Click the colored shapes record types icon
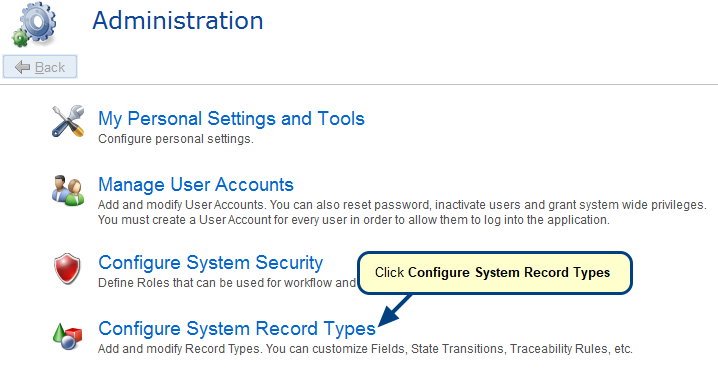 [x=67, y=336]
